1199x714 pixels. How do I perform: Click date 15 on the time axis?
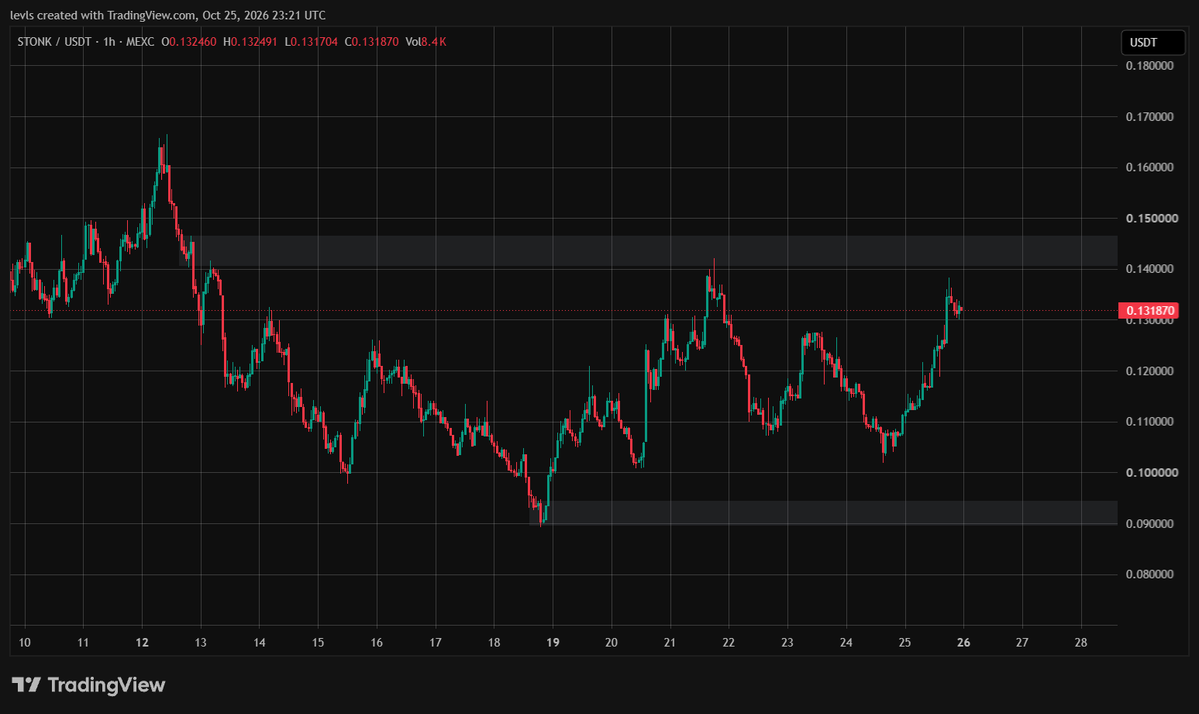pos(318,643)
